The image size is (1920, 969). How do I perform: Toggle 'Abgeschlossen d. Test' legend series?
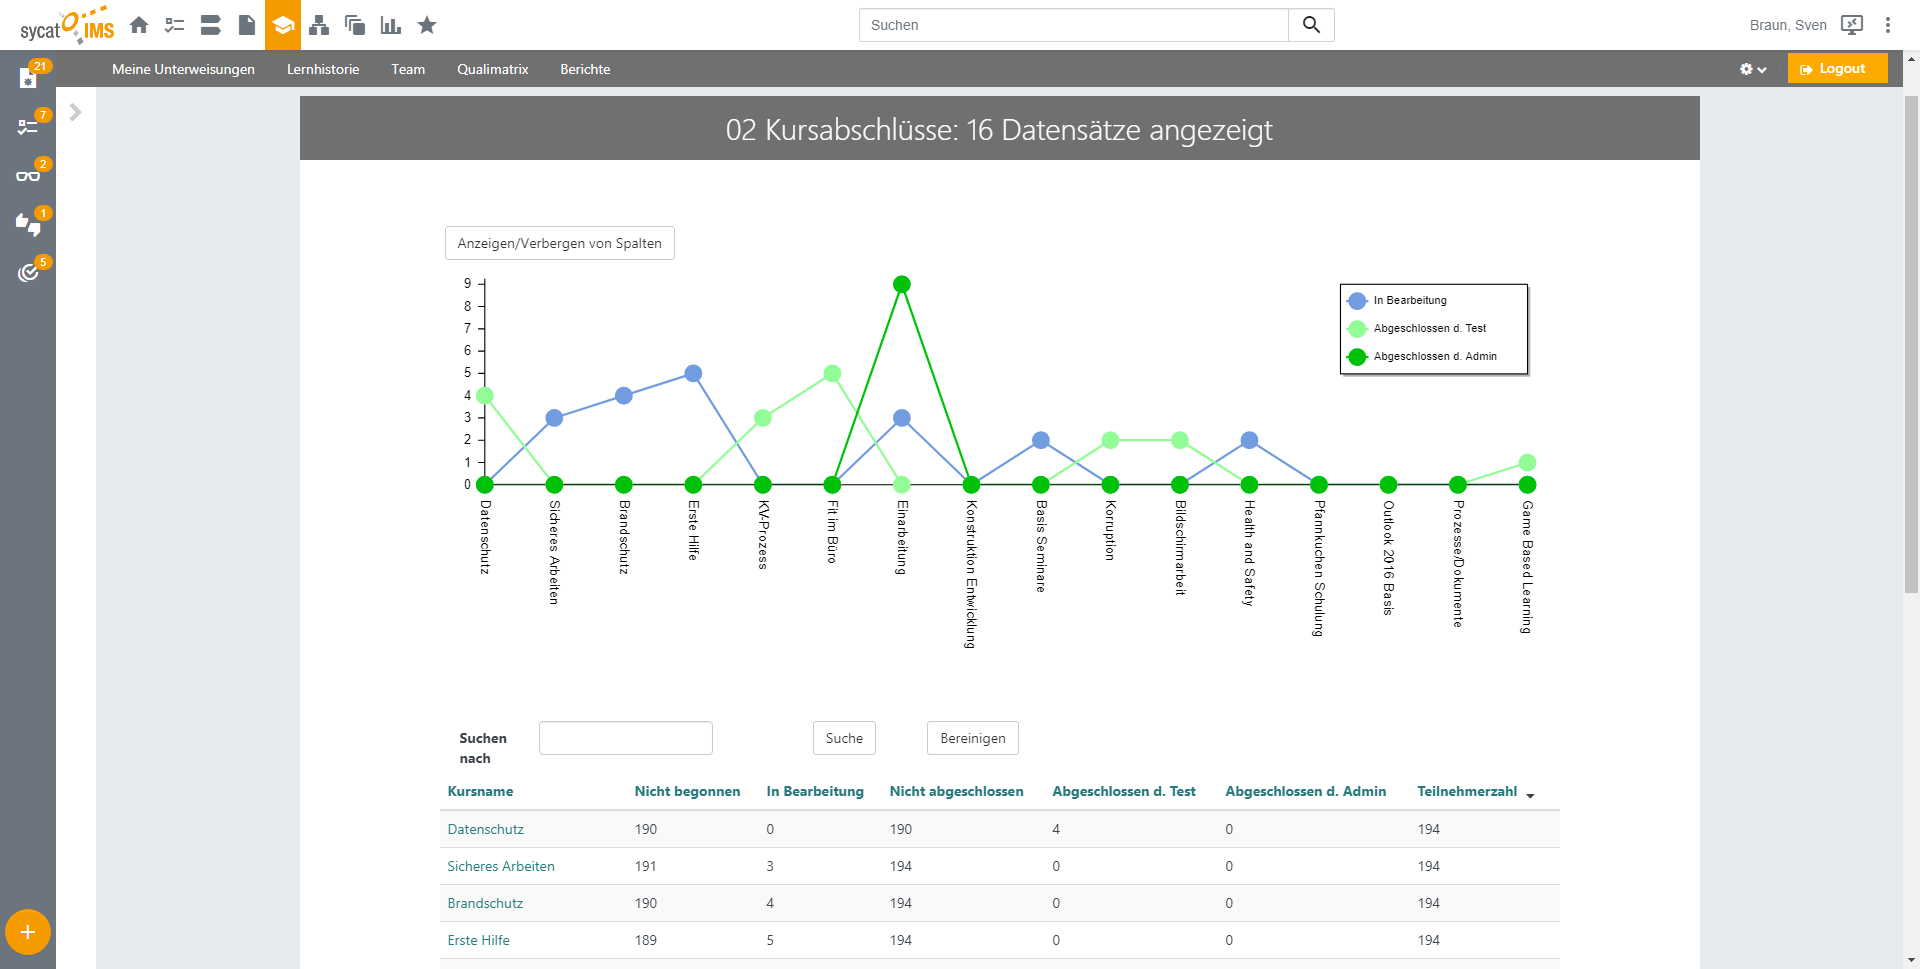1428,328
